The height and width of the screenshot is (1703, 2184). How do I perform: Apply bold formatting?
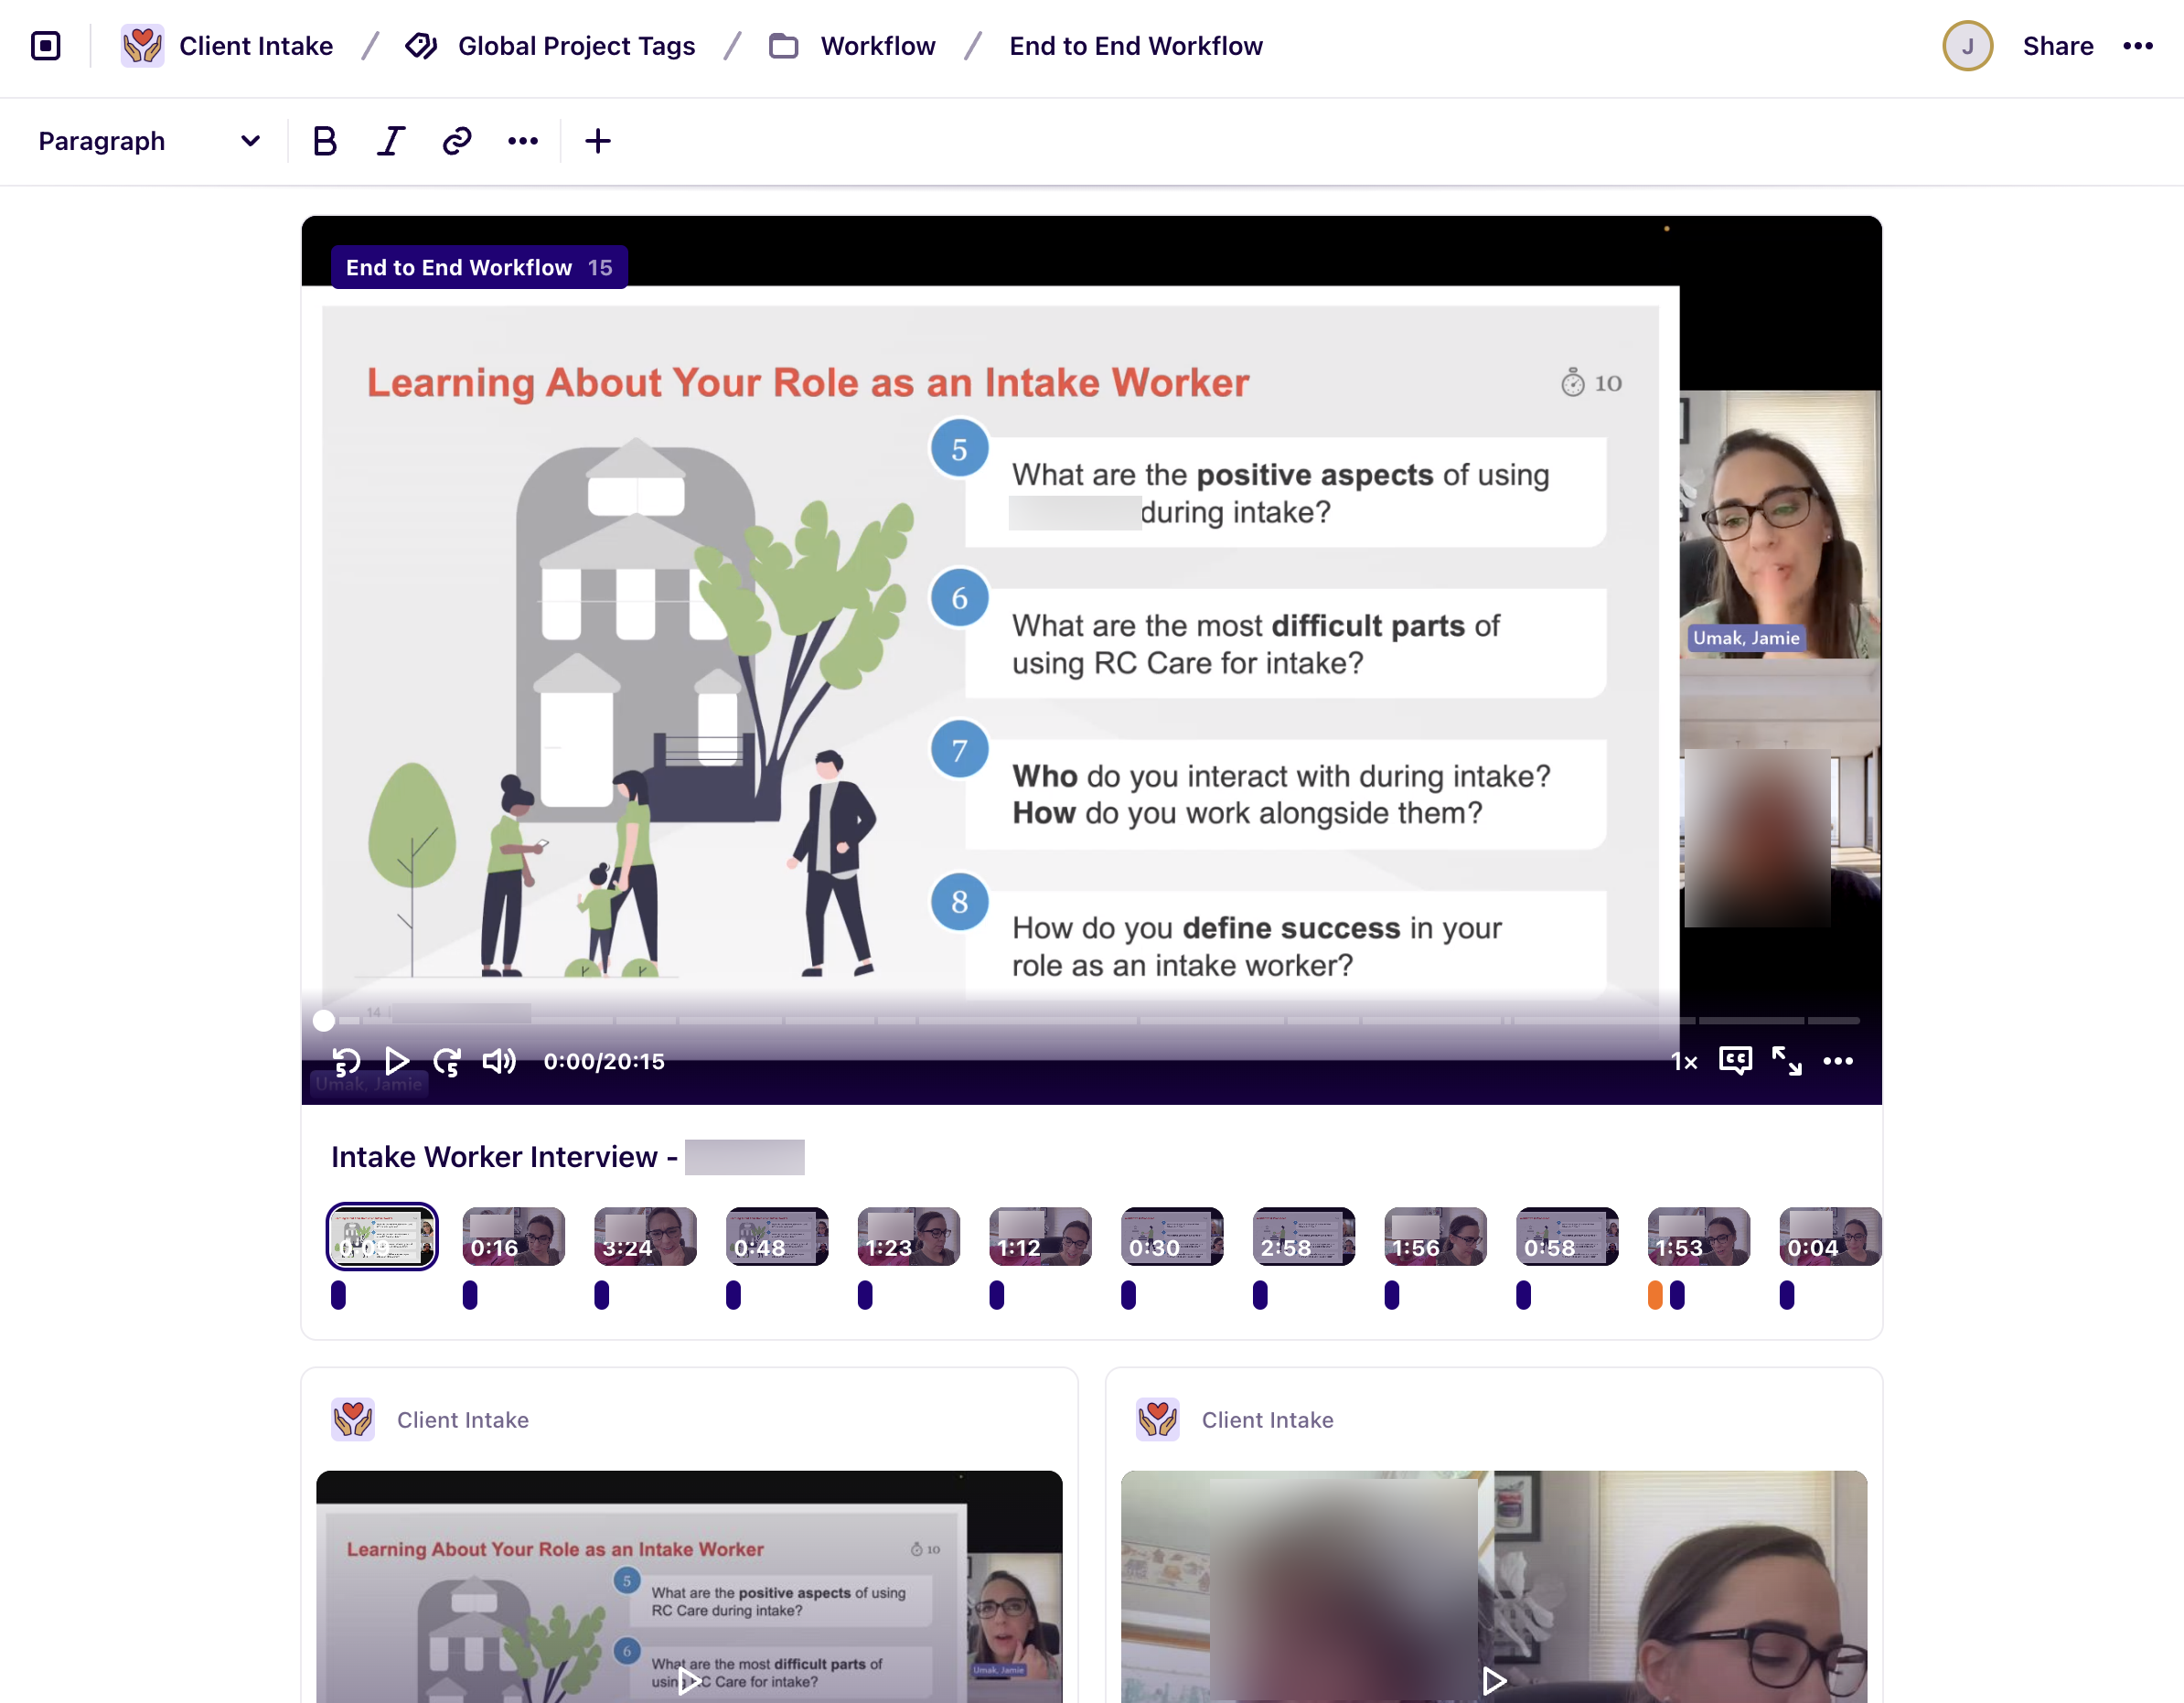(x=324, y=141)
